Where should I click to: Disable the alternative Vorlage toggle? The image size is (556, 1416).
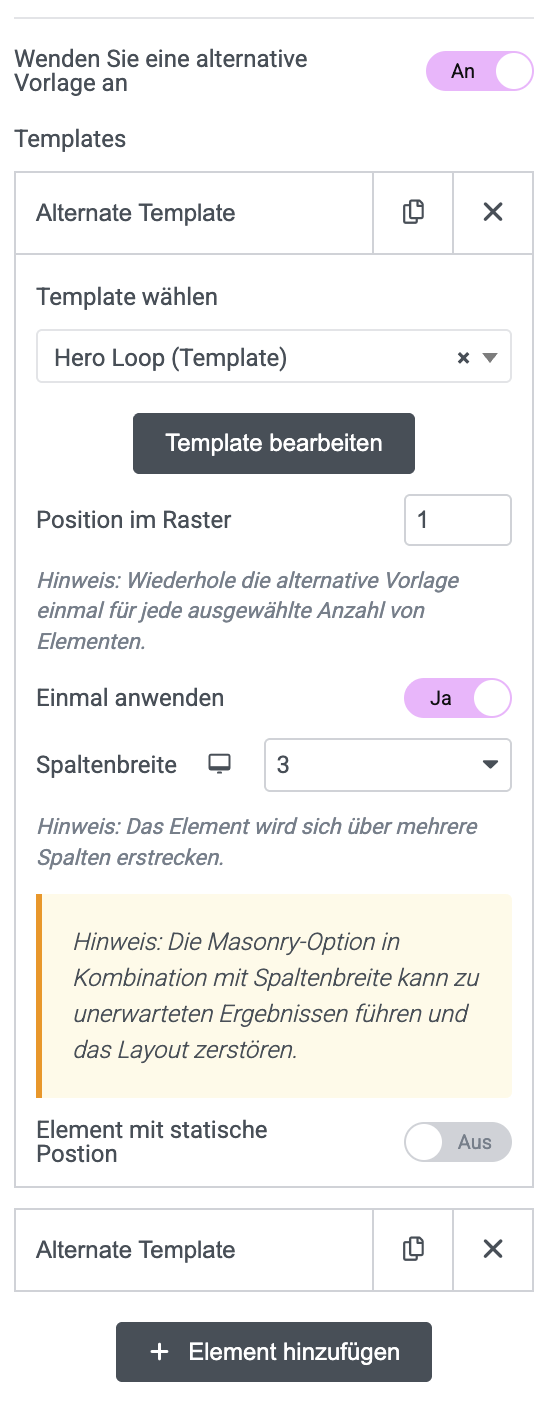tap(480, 71)
